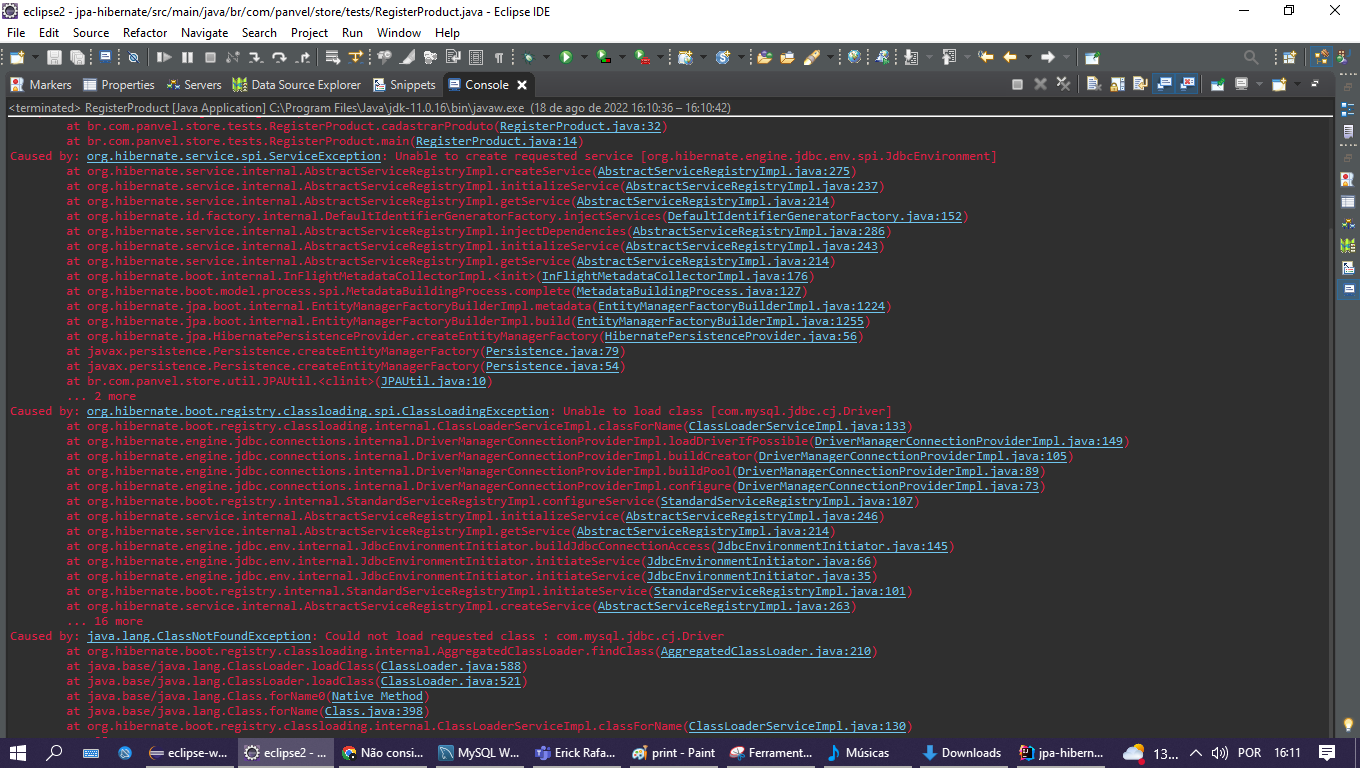Toggle Show Console When Standard Error Changes
The height and width of the screenshot is (768, 1360).
[x=1187, y=84]
